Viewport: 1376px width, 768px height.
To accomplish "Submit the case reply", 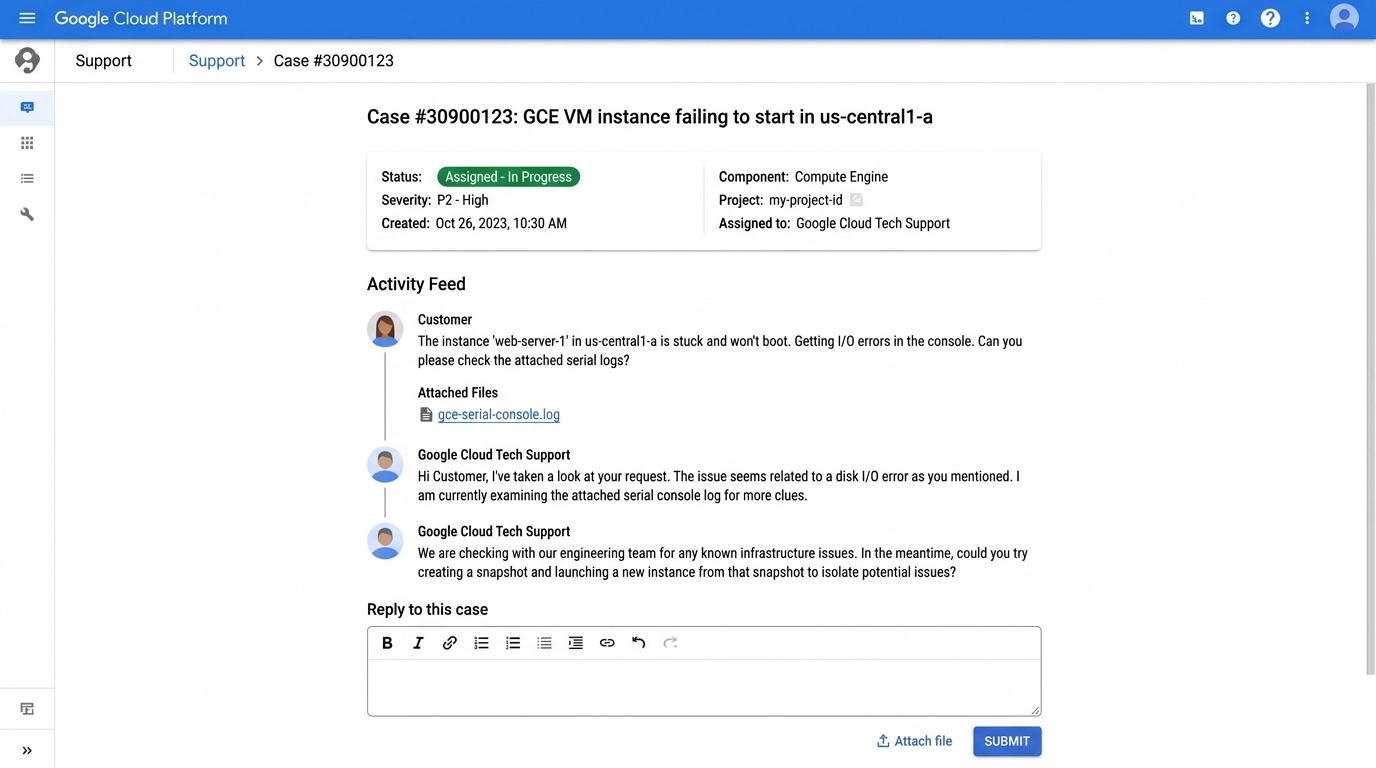I will coord(1007,741).
